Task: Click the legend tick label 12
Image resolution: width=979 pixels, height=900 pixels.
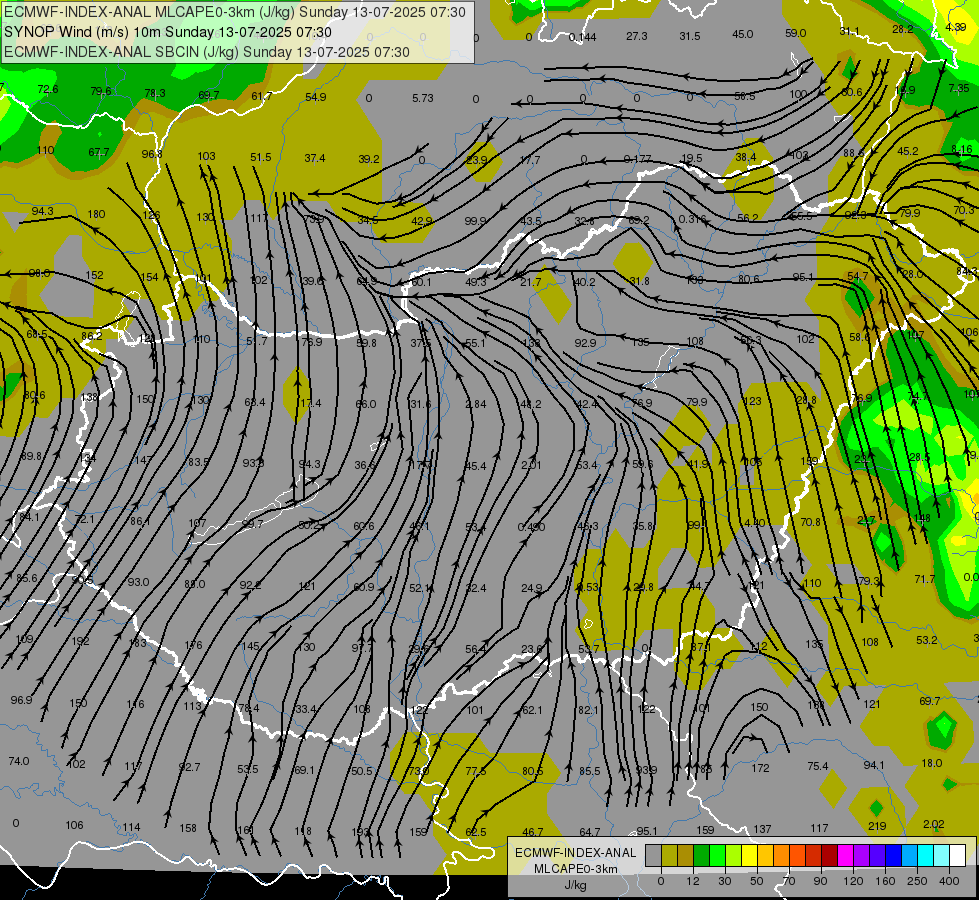Action: pyautogui.click(x=692, y=881)
